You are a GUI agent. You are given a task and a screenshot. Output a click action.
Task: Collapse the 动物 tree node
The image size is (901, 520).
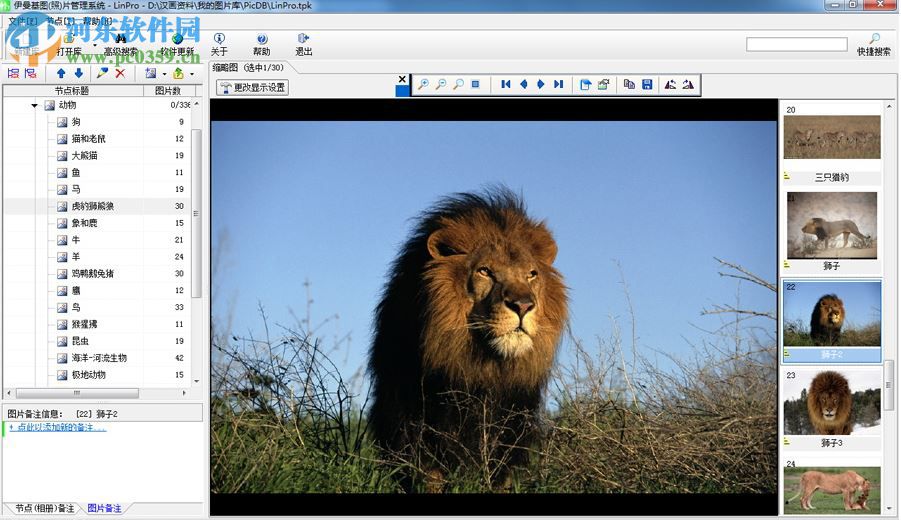tap(35, 105)
